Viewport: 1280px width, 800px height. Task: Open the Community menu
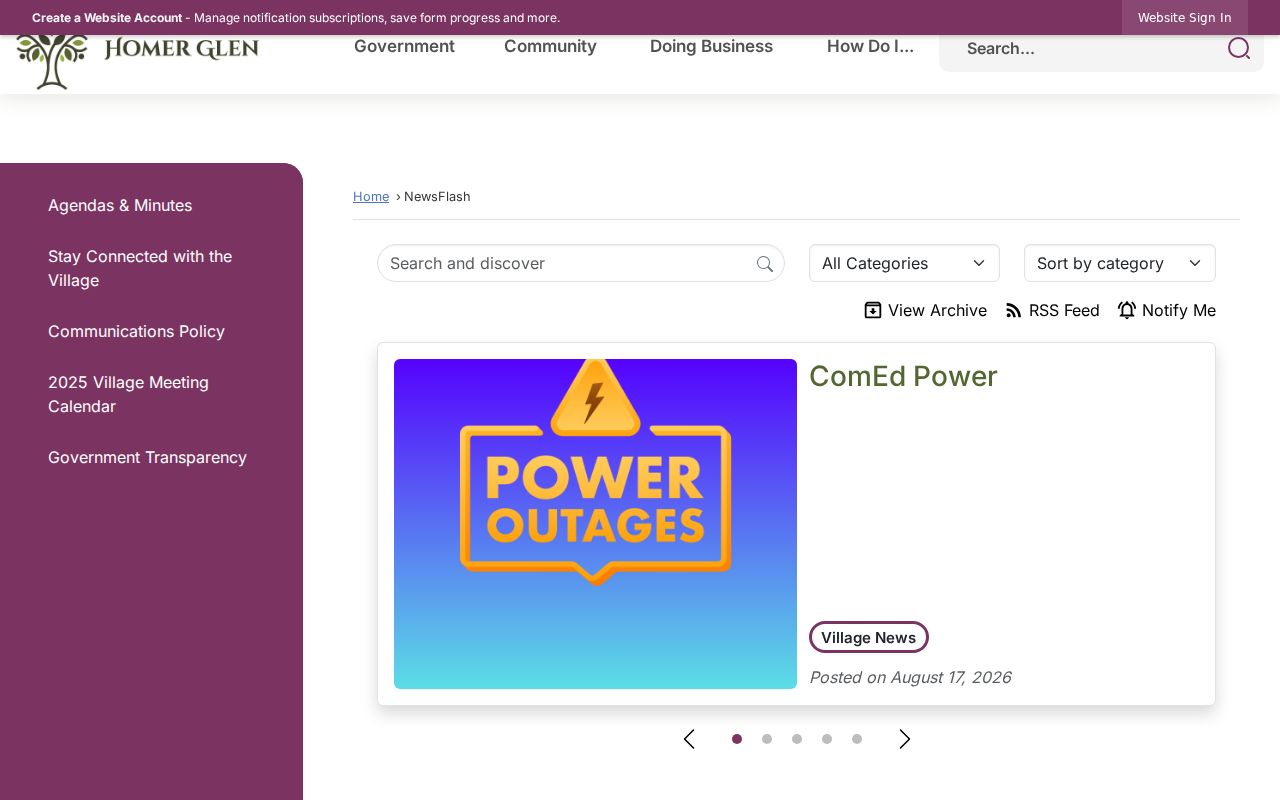pos(550,46)
